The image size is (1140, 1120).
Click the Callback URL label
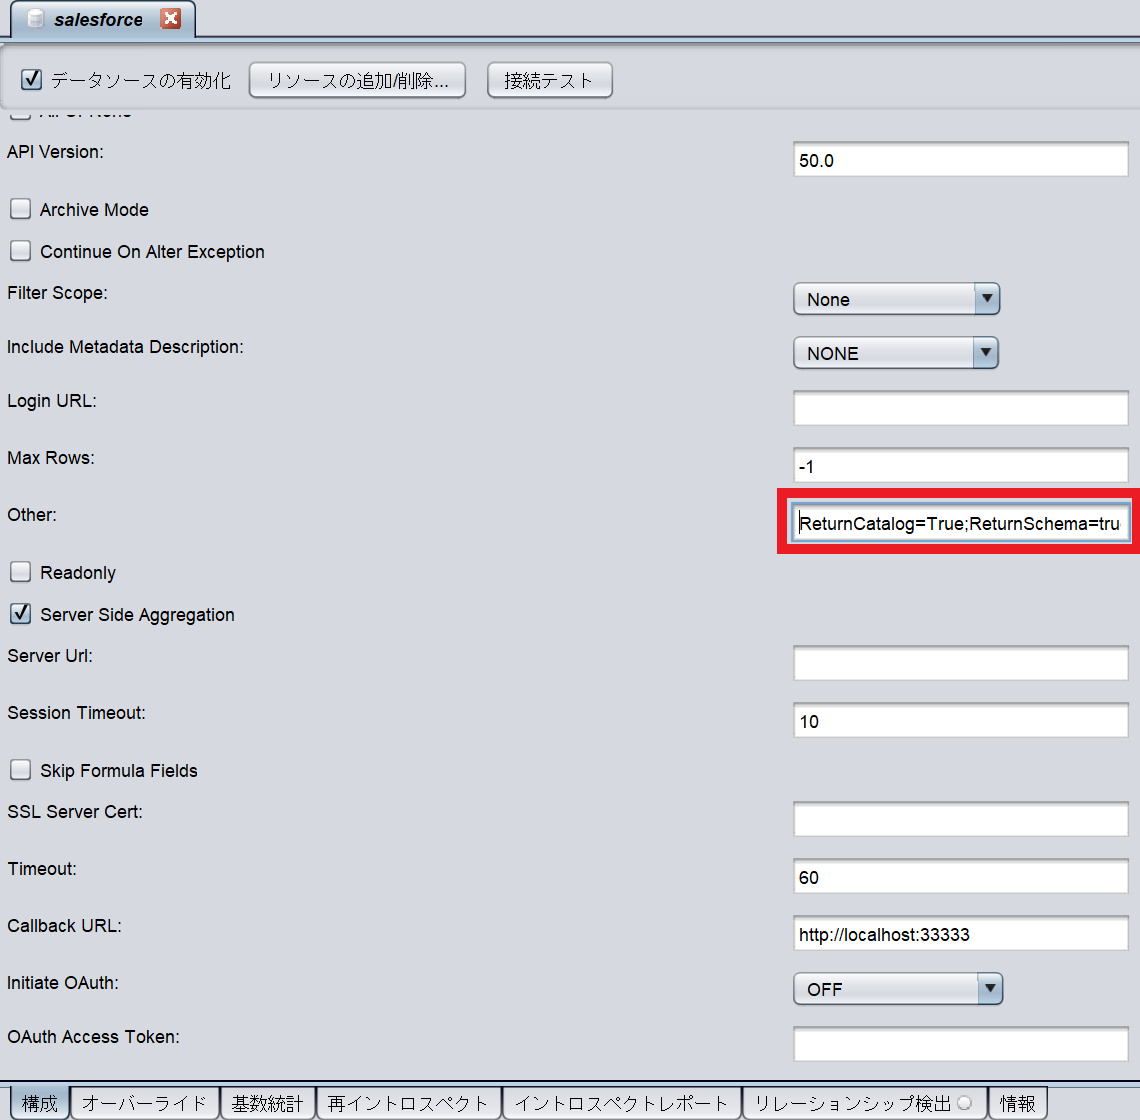click(65, 926)
